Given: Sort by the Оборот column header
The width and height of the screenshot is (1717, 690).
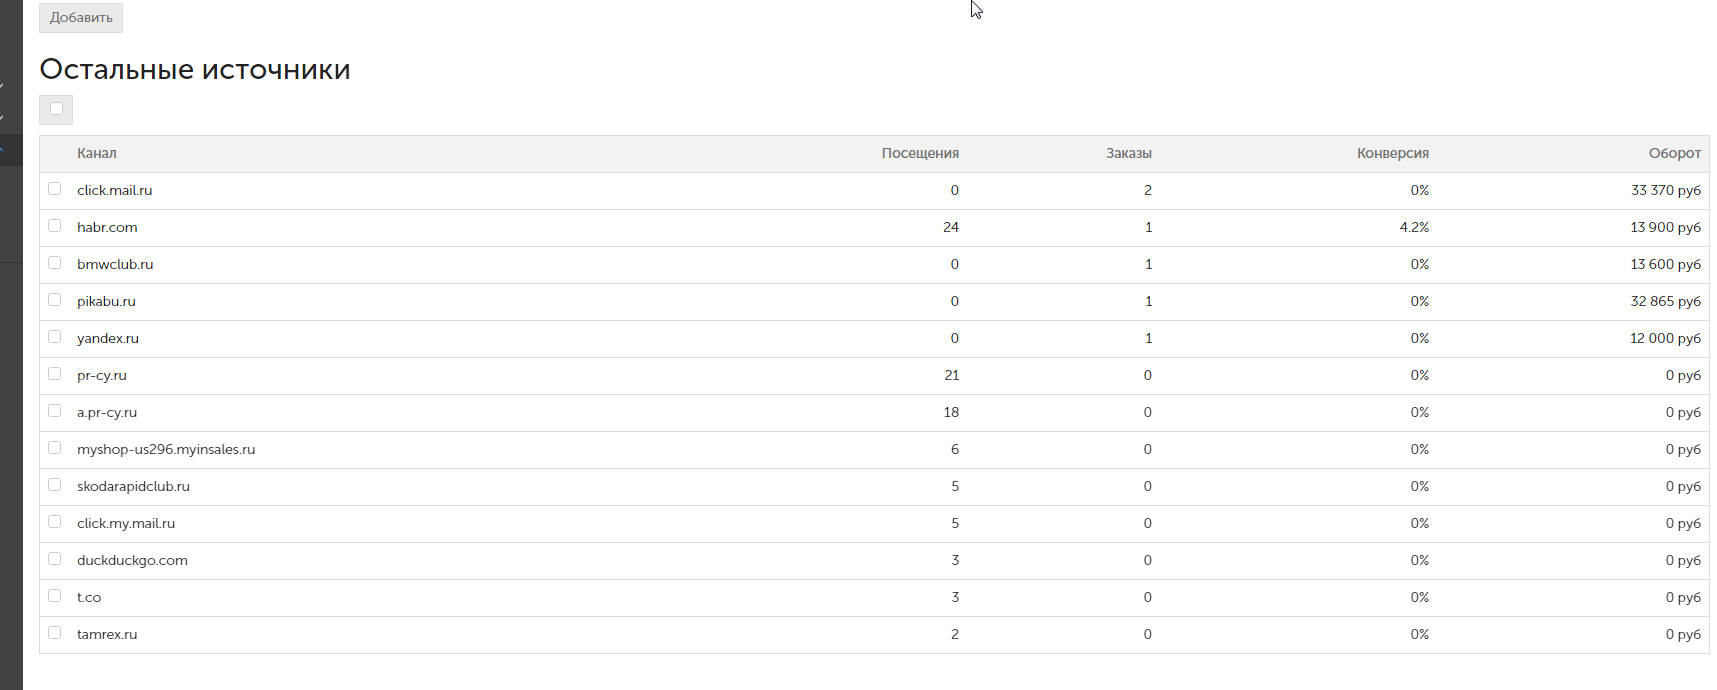Looking at the screenshot, I should 1674,154.
